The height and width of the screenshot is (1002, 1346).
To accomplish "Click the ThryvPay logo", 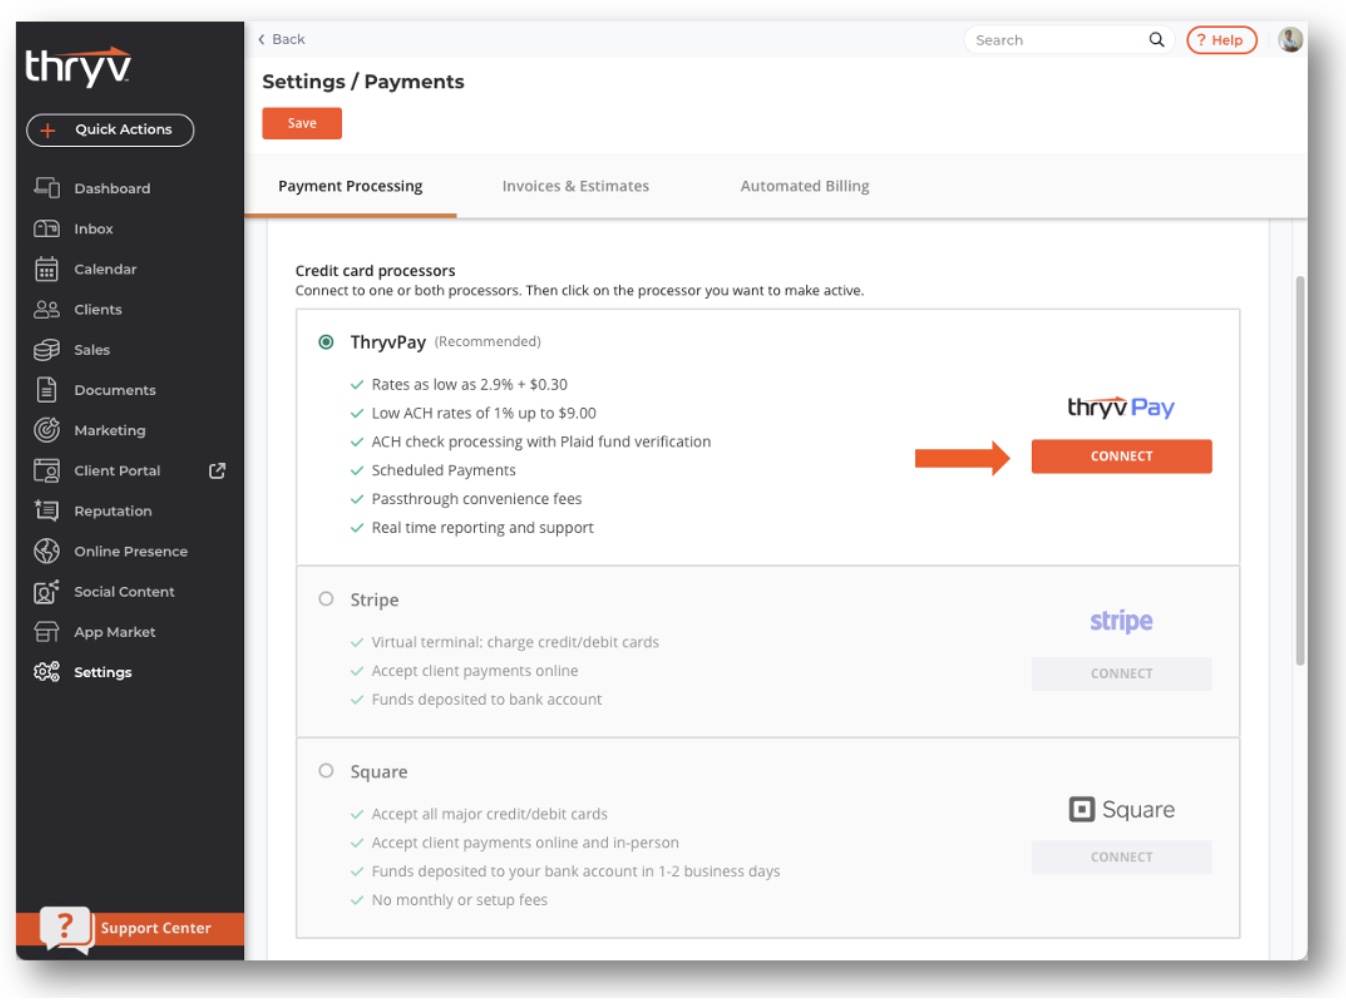I will tap(1121, 407).
